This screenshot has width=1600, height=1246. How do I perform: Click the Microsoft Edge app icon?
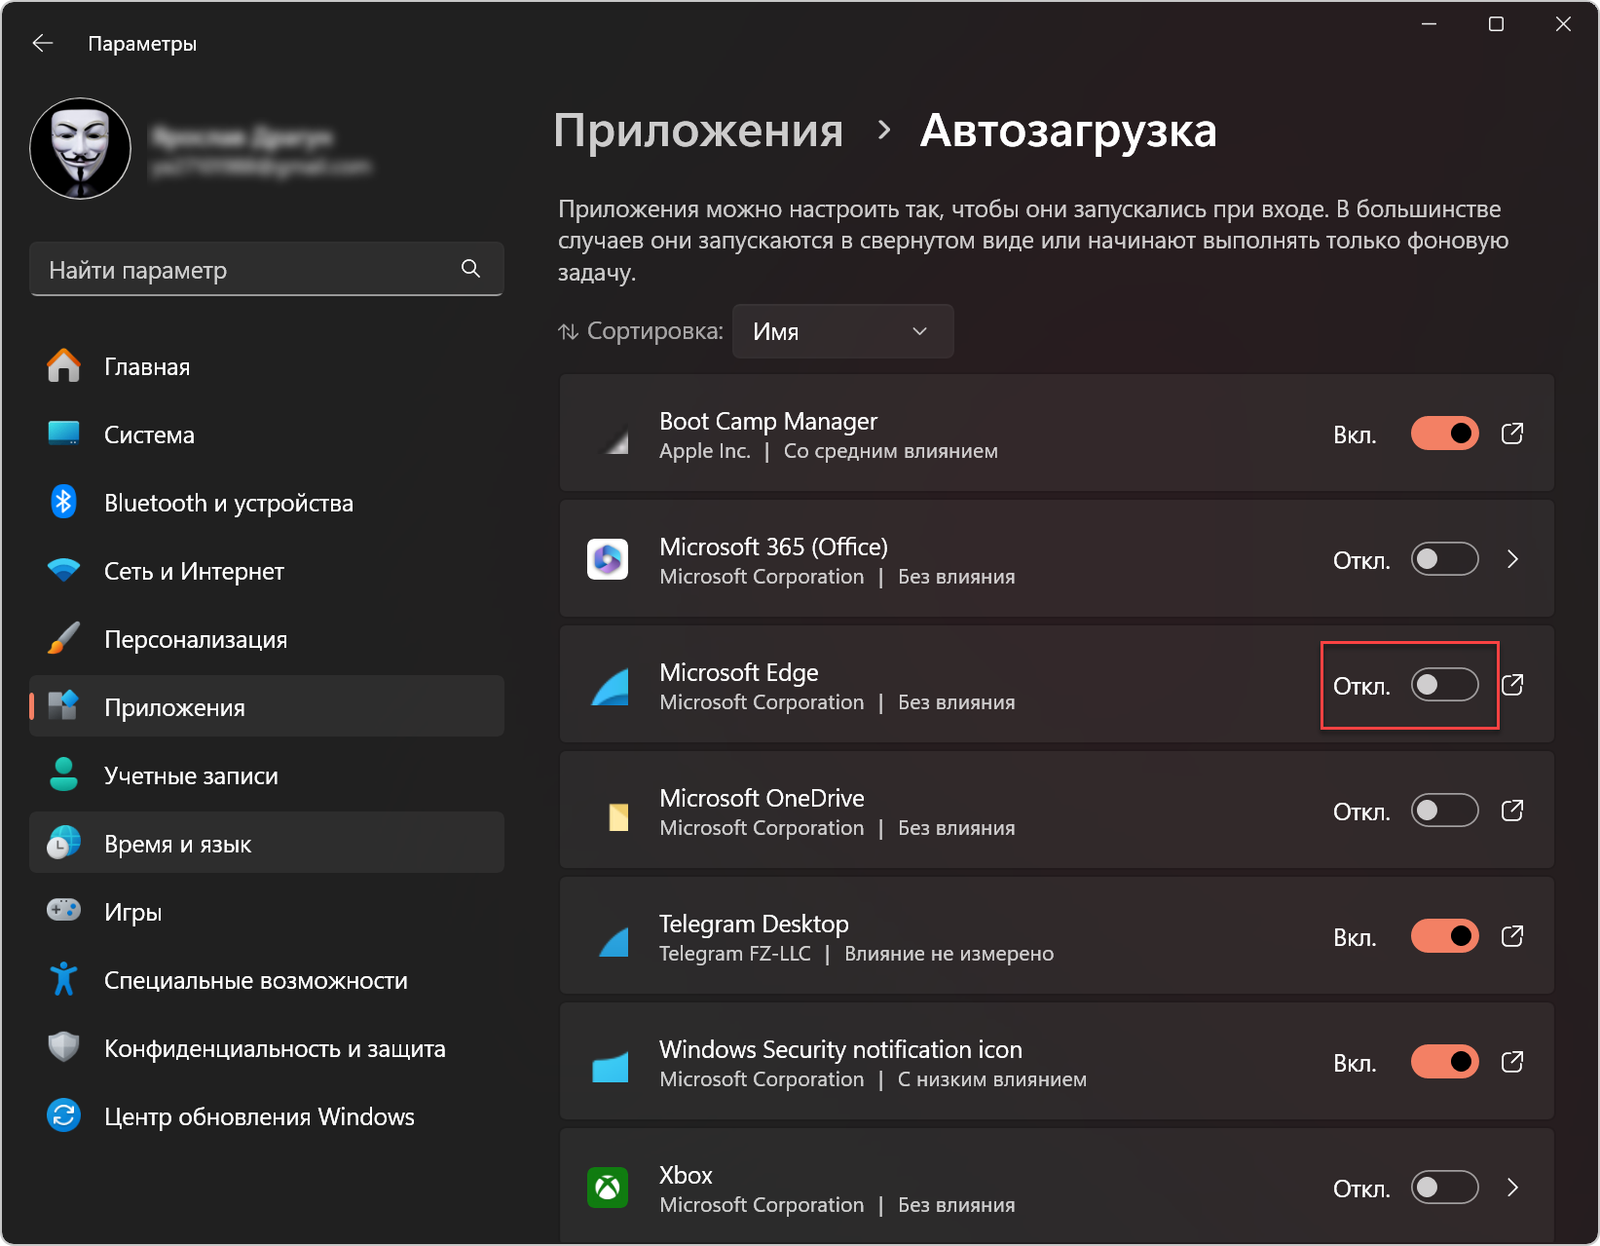pos(610,686)
